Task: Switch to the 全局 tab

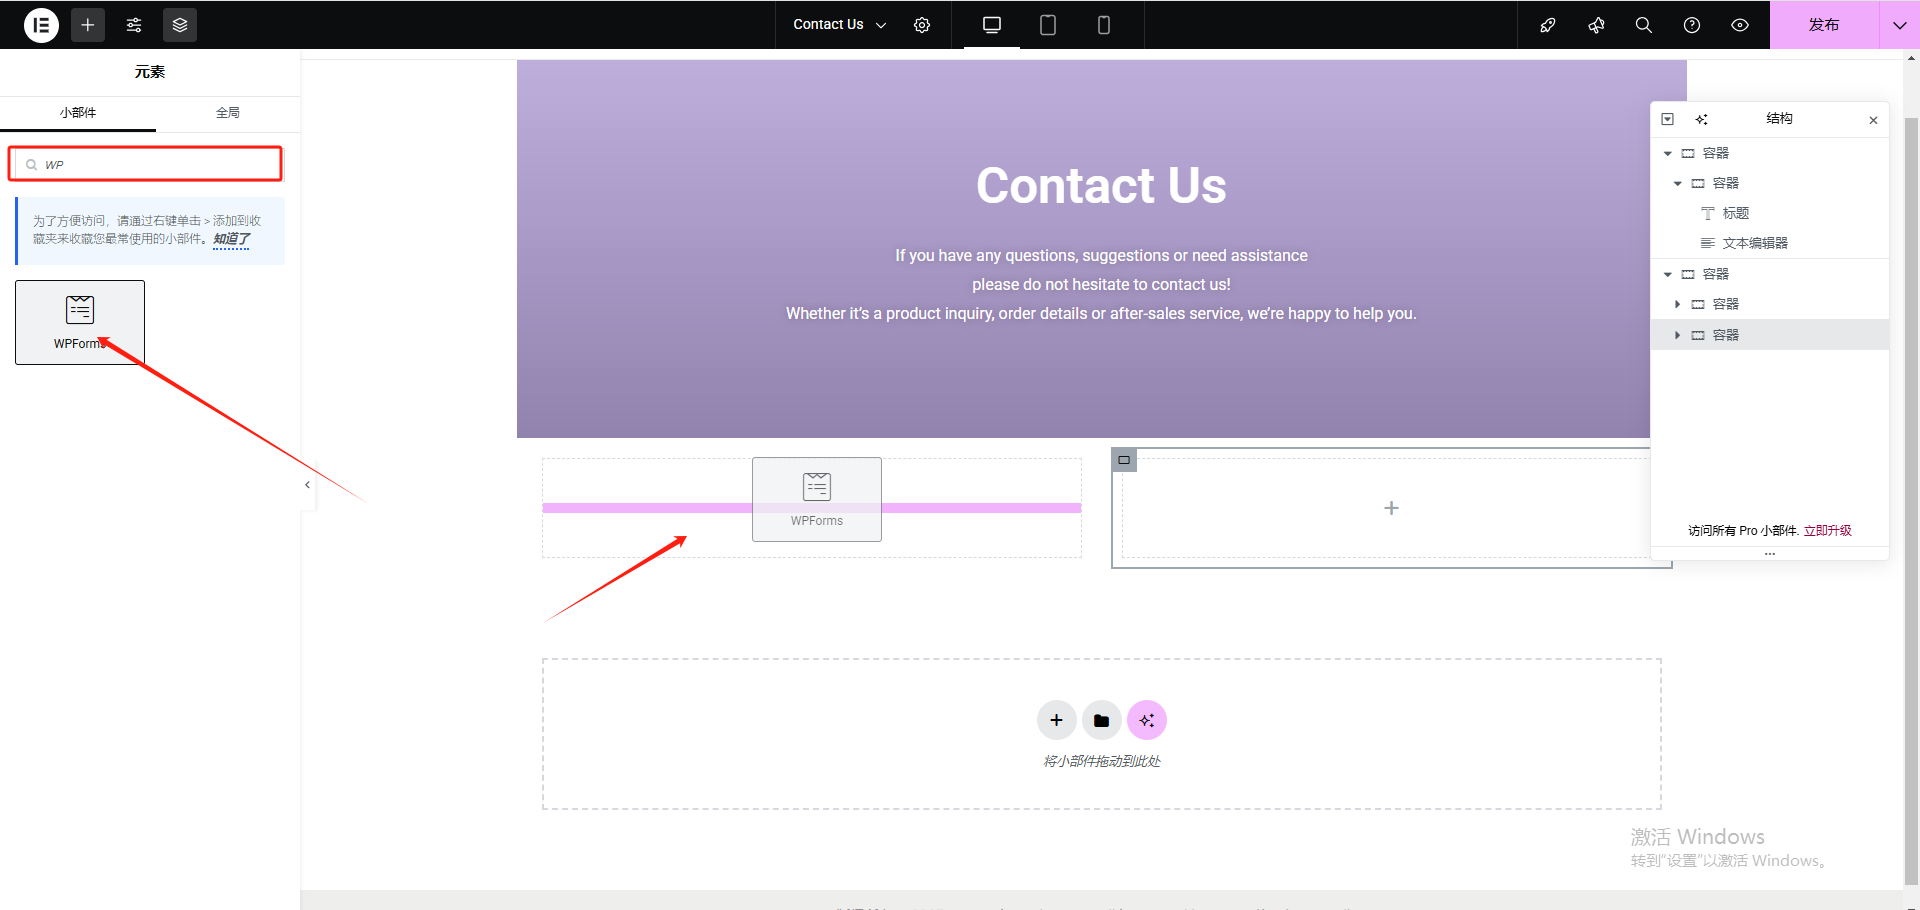Action: pos(228,113)
